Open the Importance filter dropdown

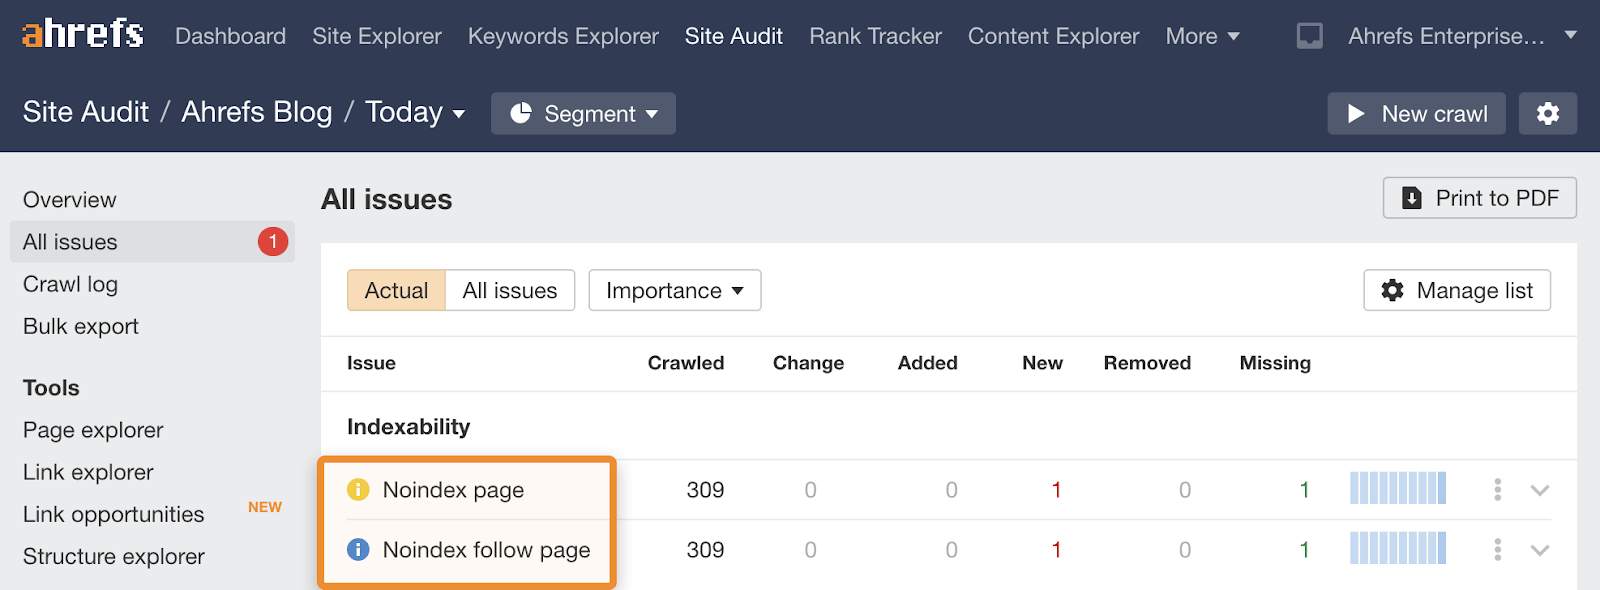(x=674, y=291)
